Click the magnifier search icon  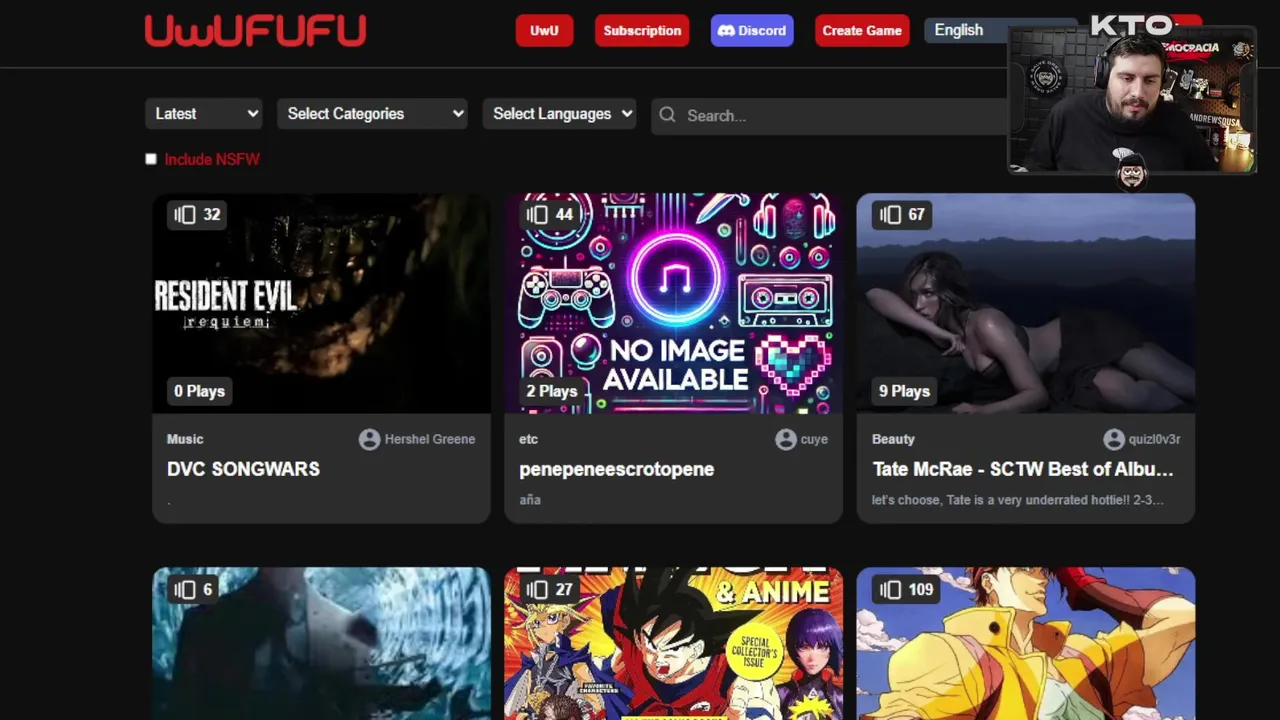[x=667, y=115]
